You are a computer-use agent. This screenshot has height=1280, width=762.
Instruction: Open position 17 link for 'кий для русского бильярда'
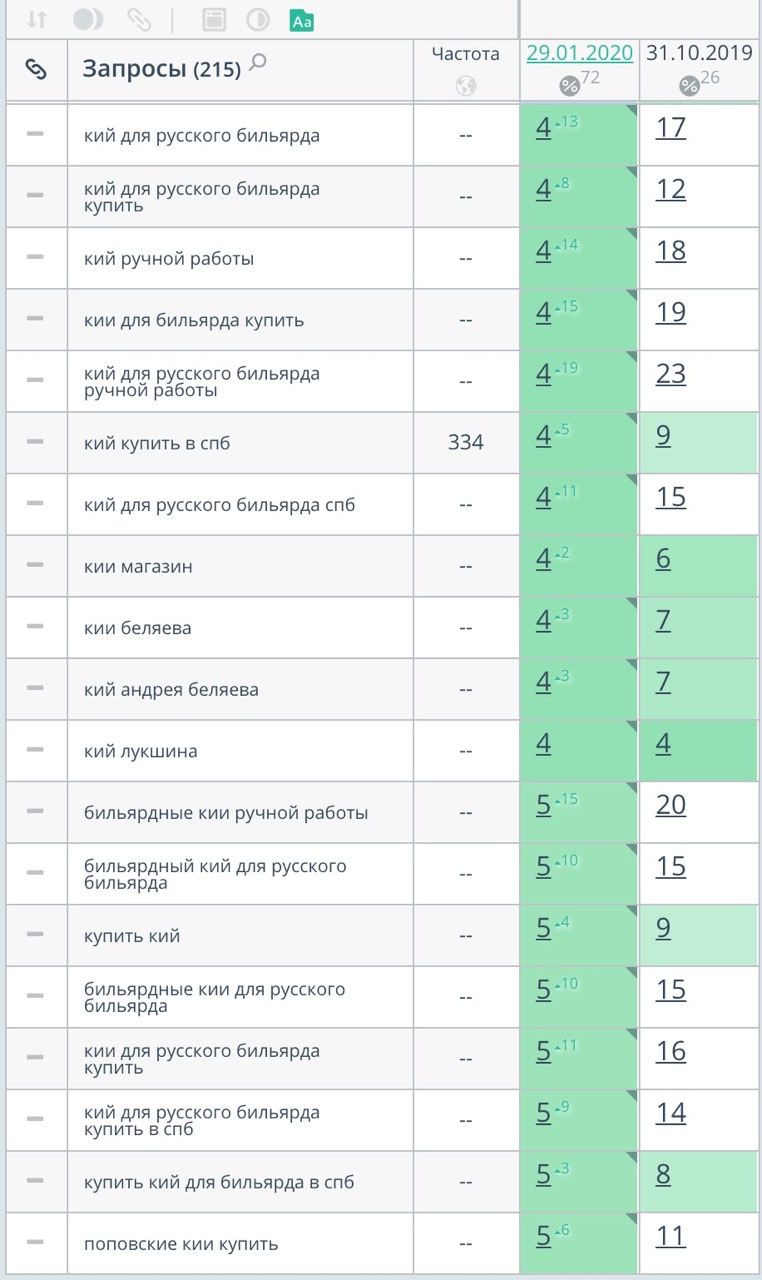click(671, 128)
